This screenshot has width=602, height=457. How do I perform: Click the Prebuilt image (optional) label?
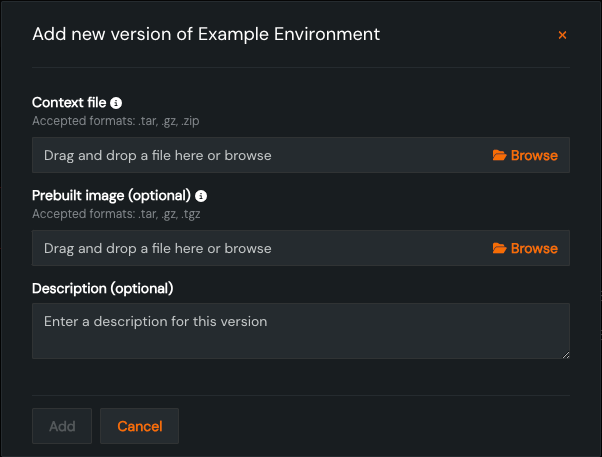[111, 196]
